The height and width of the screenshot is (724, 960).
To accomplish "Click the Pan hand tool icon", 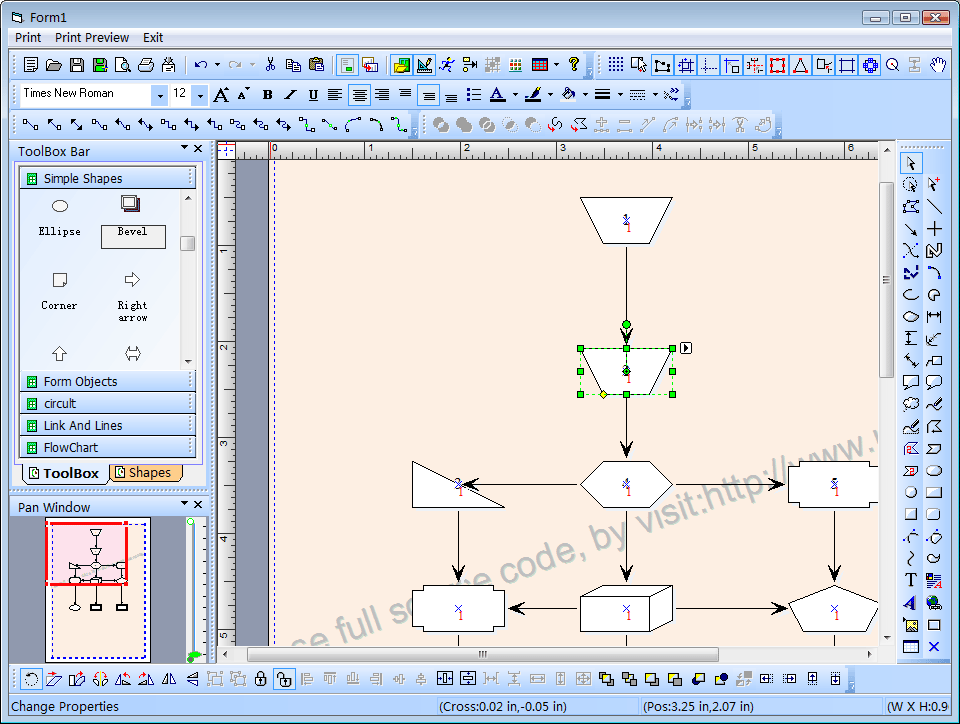I will tap(937, 65).
